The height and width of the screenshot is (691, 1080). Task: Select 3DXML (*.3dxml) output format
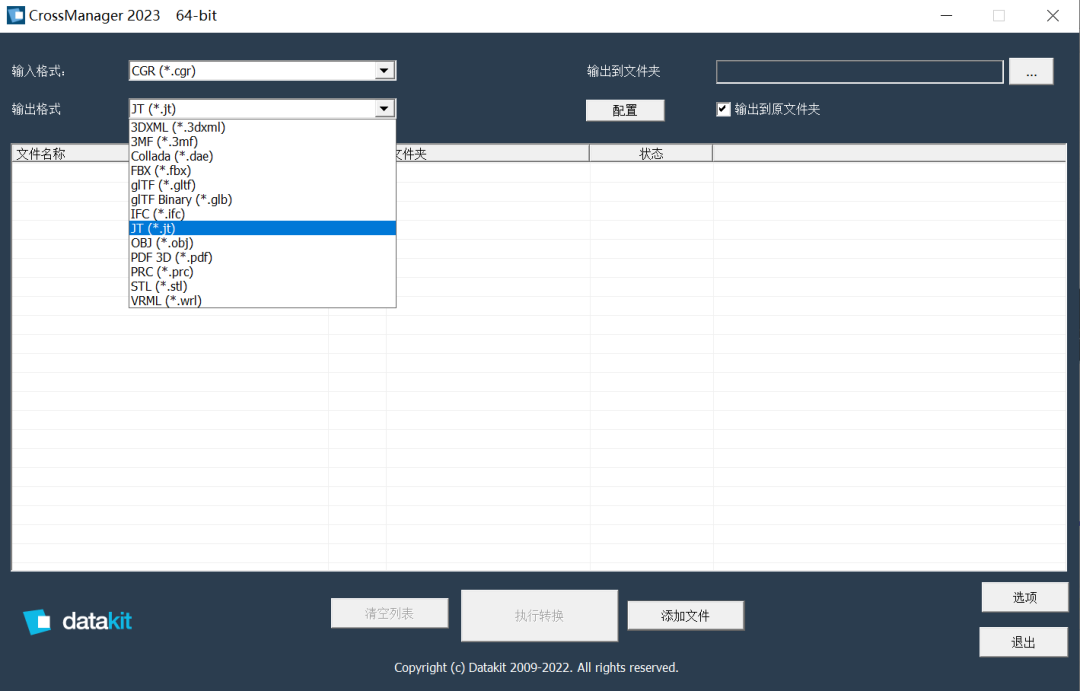[x=262, y=127]
